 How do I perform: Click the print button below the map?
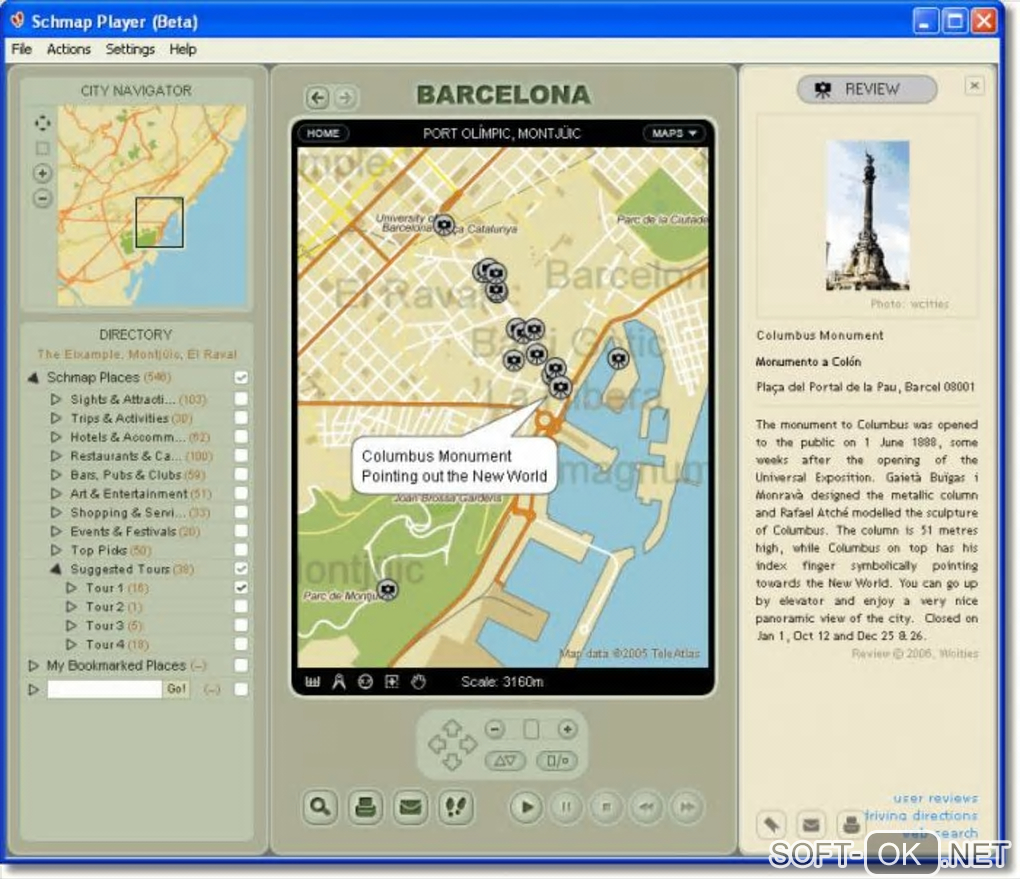pyautogui.click(x=366, y=807)
